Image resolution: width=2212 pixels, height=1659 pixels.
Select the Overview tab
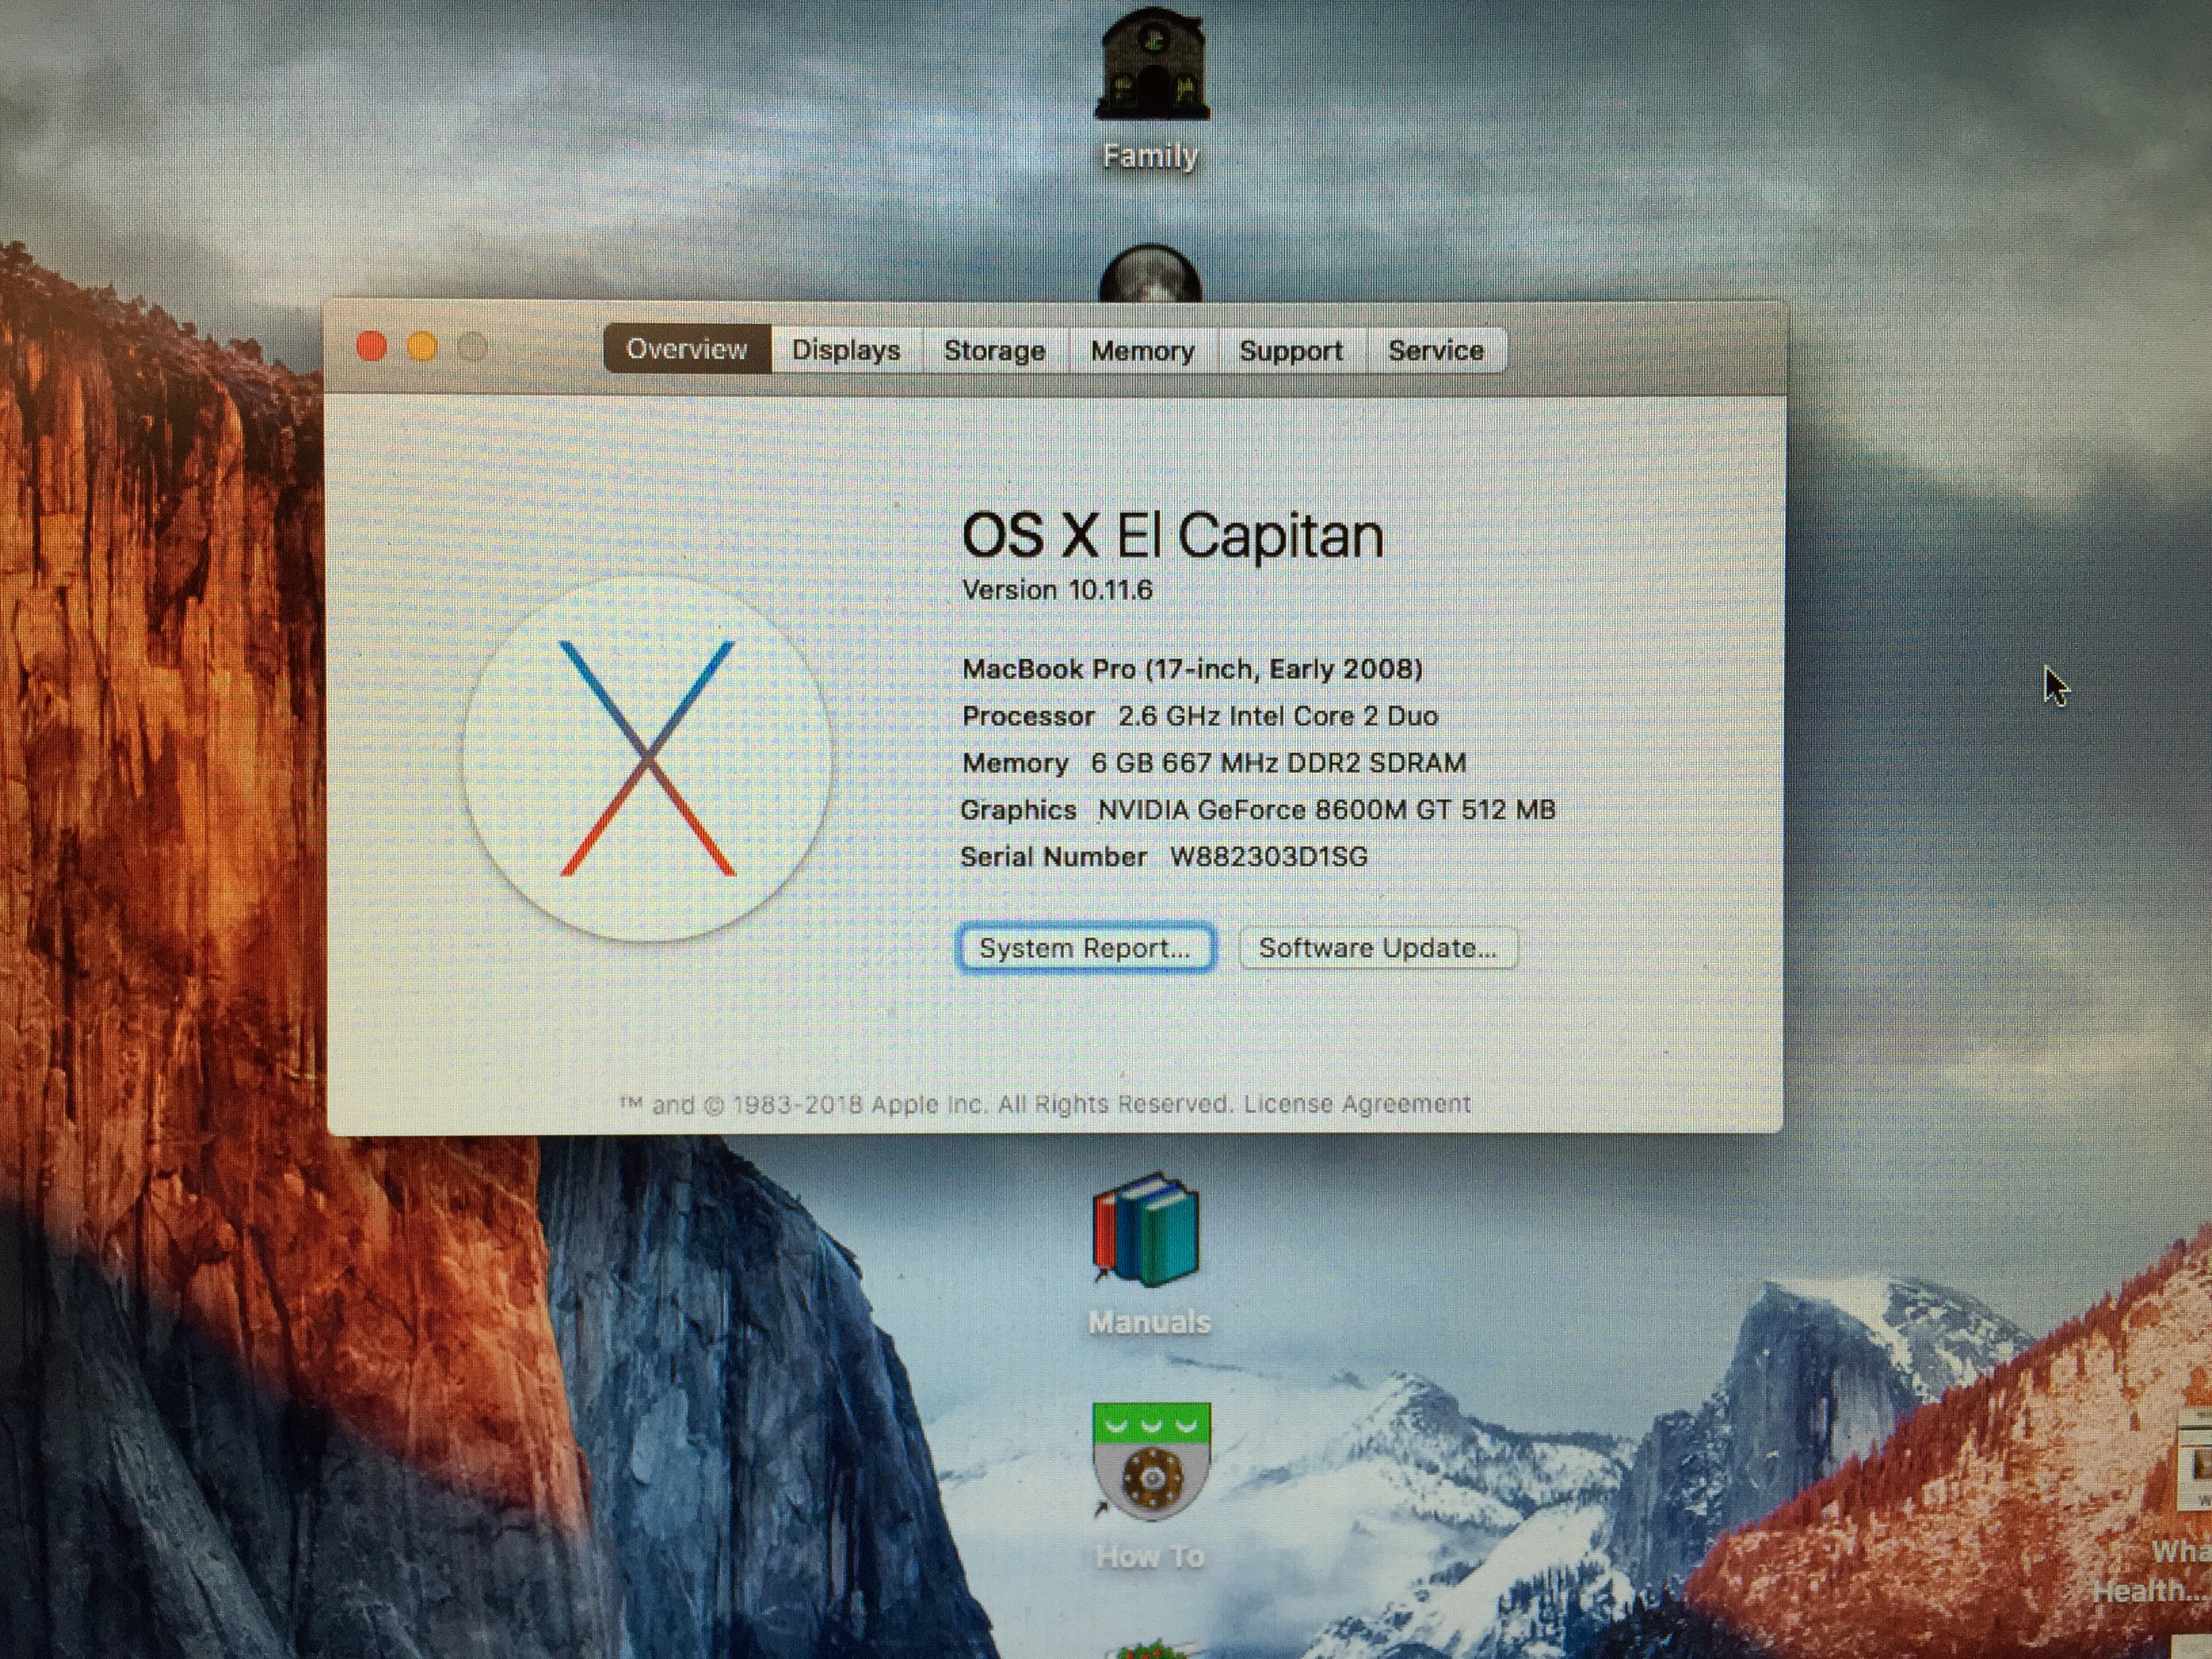coord(687,349)
